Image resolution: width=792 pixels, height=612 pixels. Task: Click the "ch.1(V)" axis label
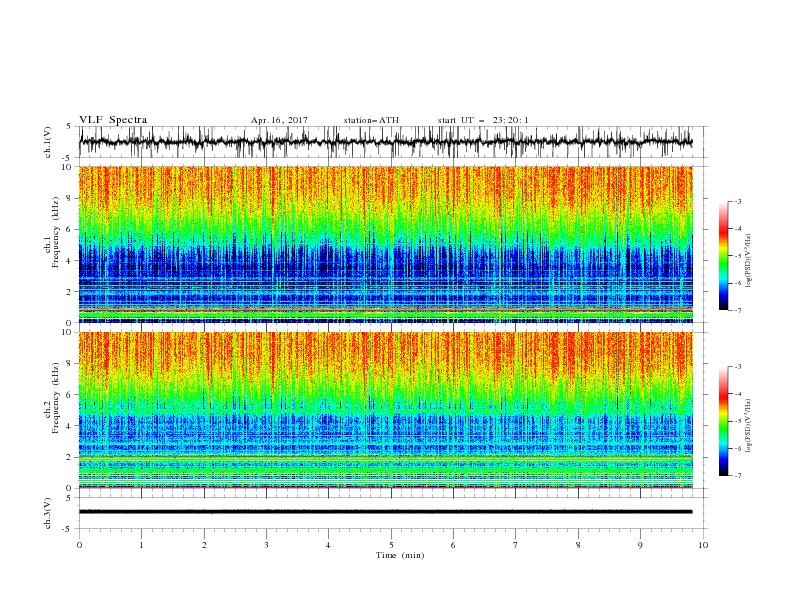(x=48, y=142)
